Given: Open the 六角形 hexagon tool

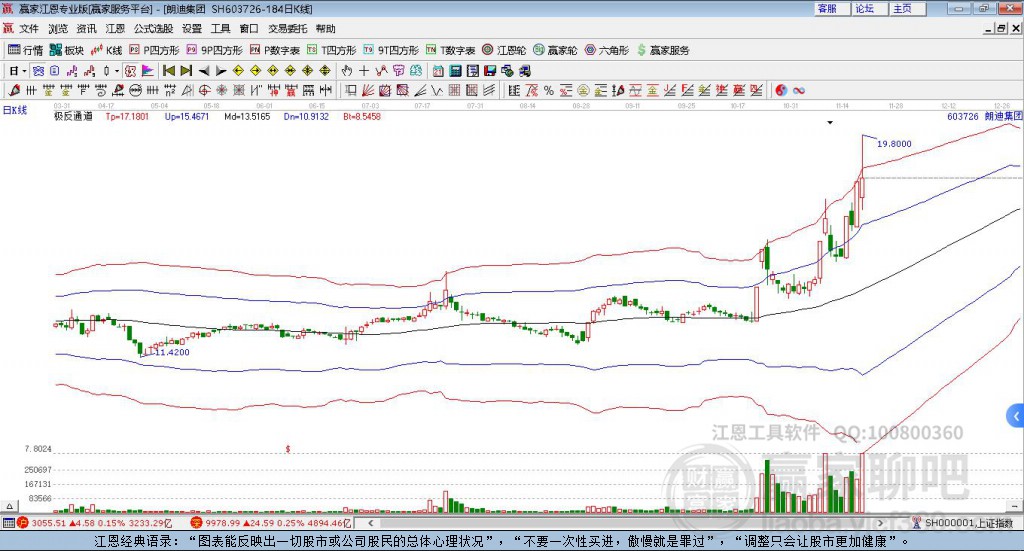Looking at the screenshot, I should pyautogui.click(x=607, y=50).
